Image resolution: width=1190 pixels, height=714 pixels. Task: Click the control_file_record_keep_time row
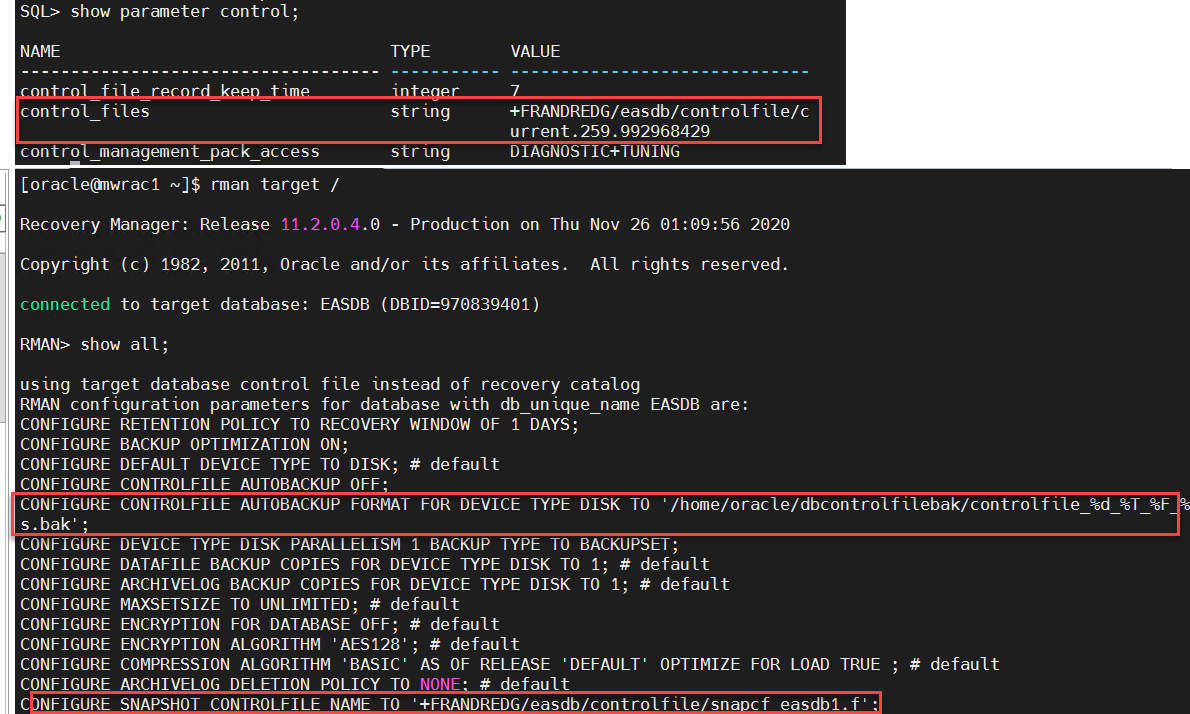[x=270, y=91]
